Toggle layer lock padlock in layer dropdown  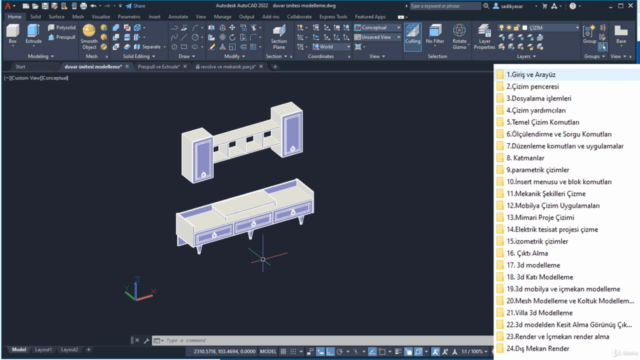click(517, 28)
